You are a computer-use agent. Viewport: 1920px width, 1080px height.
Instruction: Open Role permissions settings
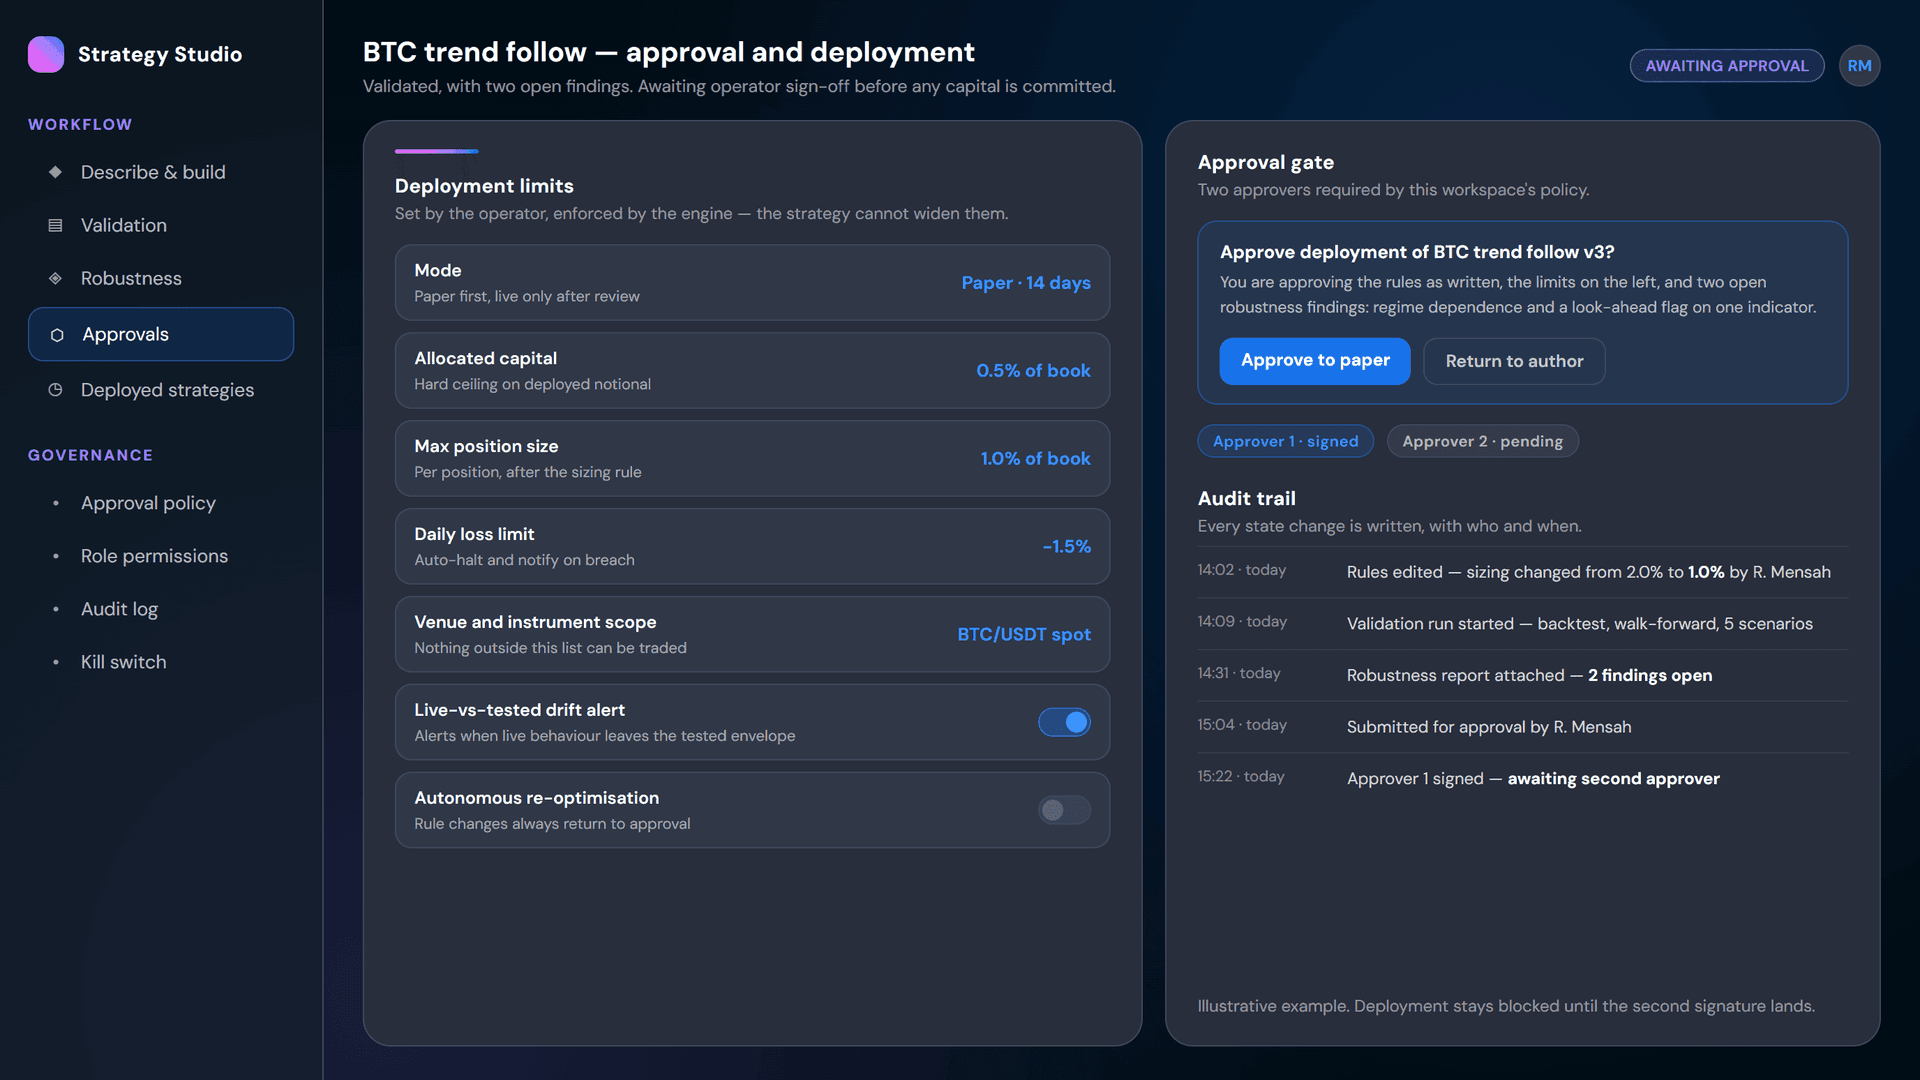click(x=161, y=556)
